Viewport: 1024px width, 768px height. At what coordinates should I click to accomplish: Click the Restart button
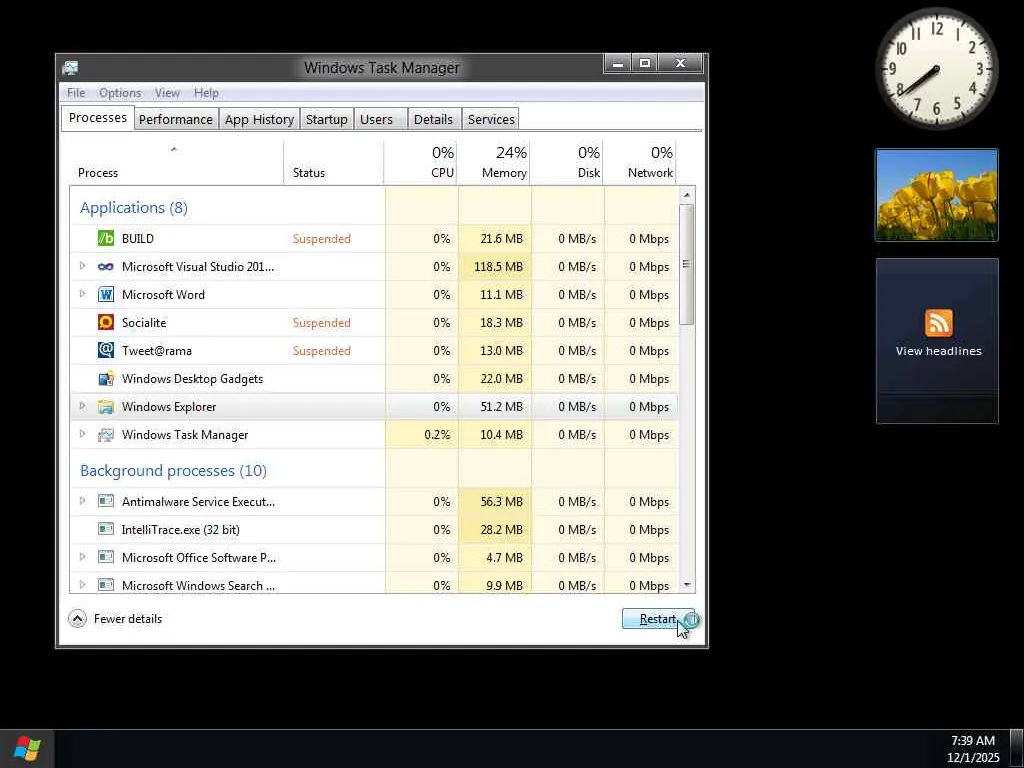pos(658,619)
